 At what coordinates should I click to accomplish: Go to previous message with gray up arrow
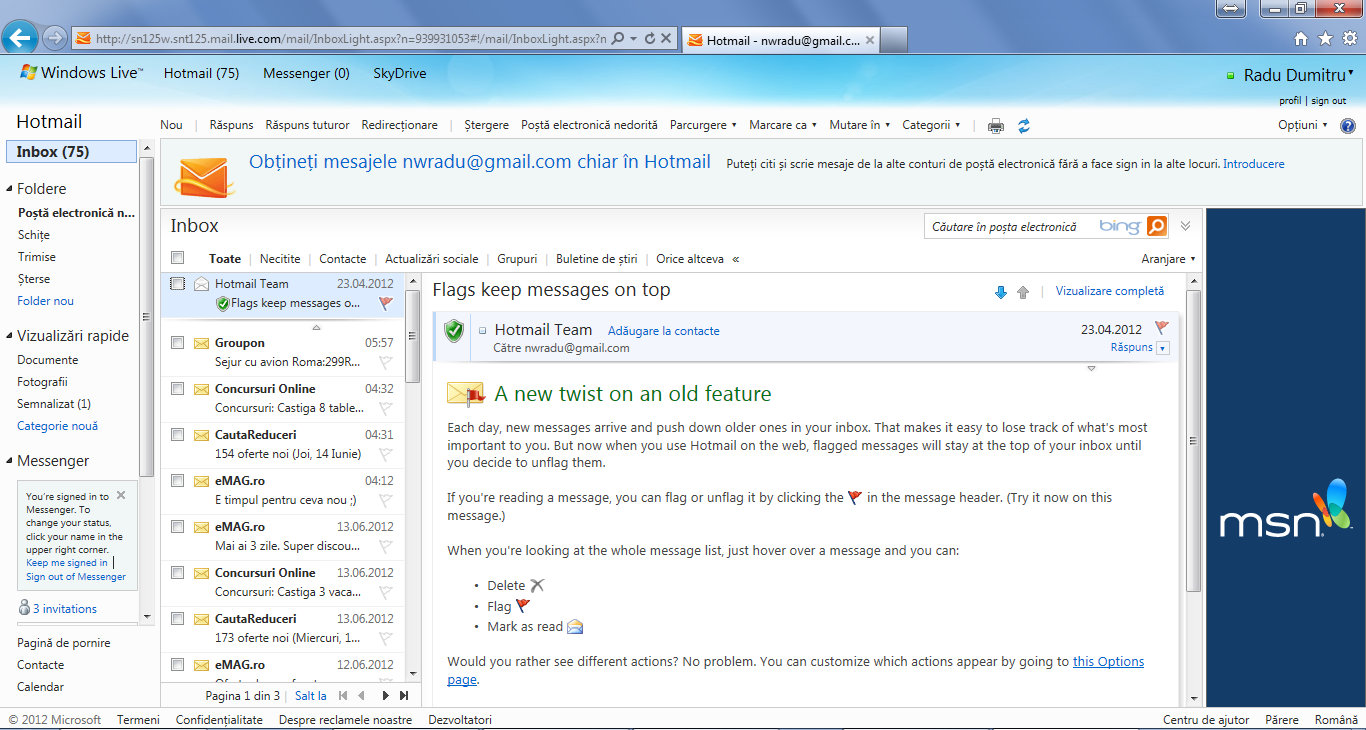coord(1023,292)
